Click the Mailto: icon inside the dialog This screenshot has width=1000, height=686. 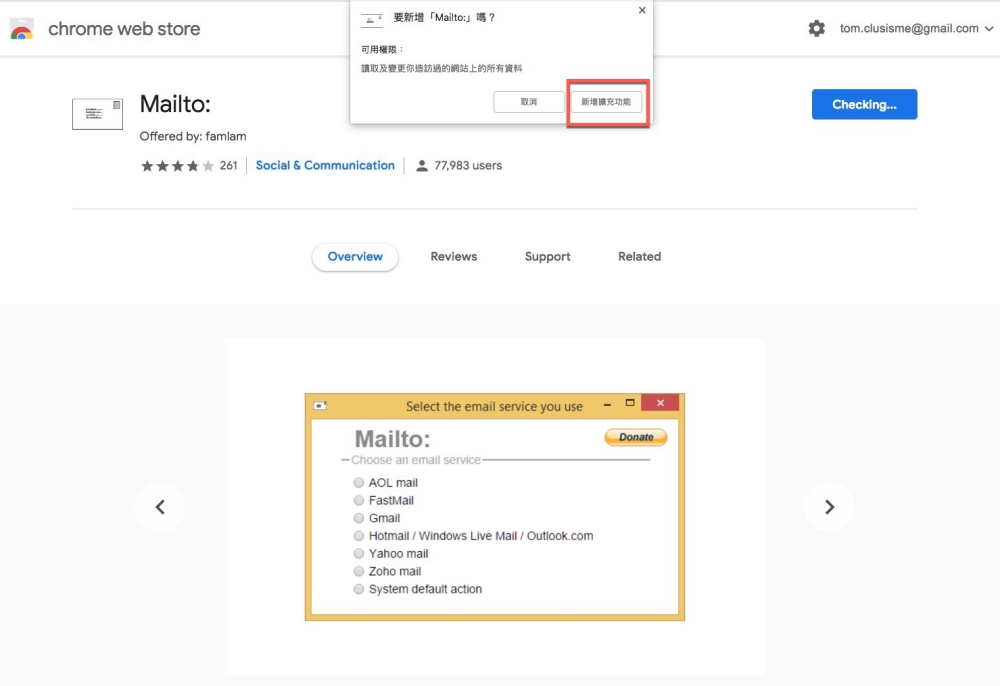click(371, 20)
